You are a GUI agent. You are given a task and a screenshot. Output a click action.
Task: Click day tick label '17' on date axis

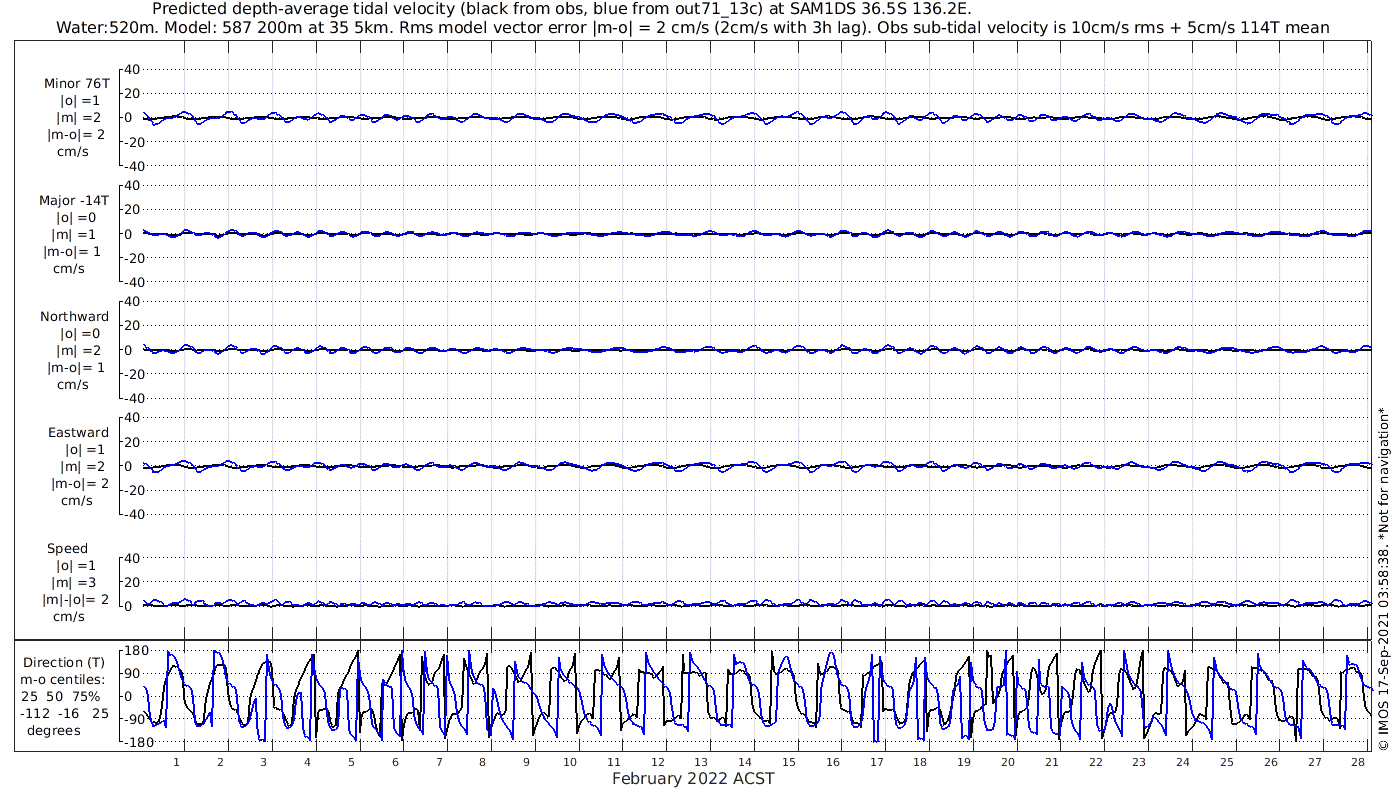(x=876, y=762)
